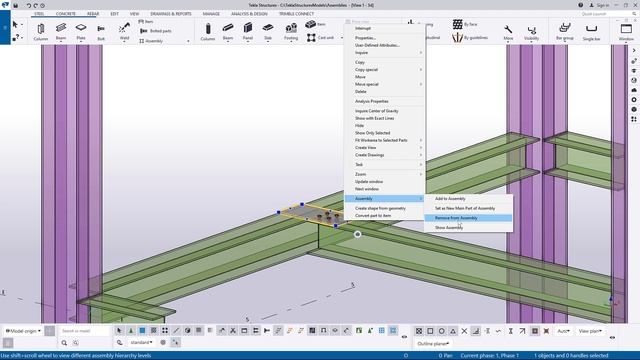
Task: Open the rebar More wrench tool
Action: (x=508, y=32)
